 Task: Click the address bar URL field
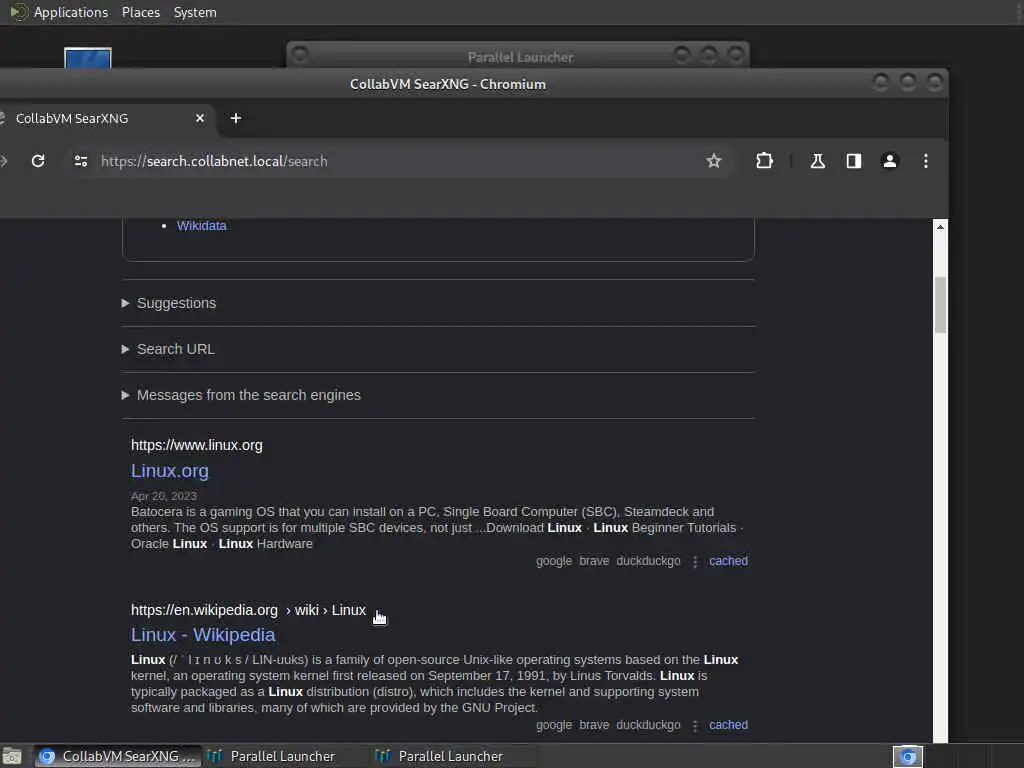coord(398,161)
